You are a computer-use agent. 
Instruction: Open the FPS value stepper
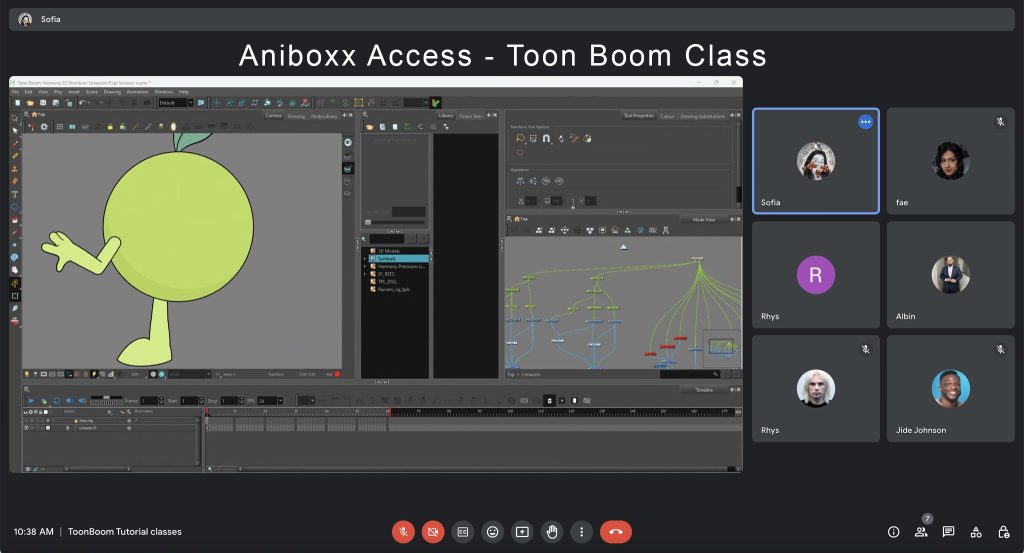pos(280,400)
